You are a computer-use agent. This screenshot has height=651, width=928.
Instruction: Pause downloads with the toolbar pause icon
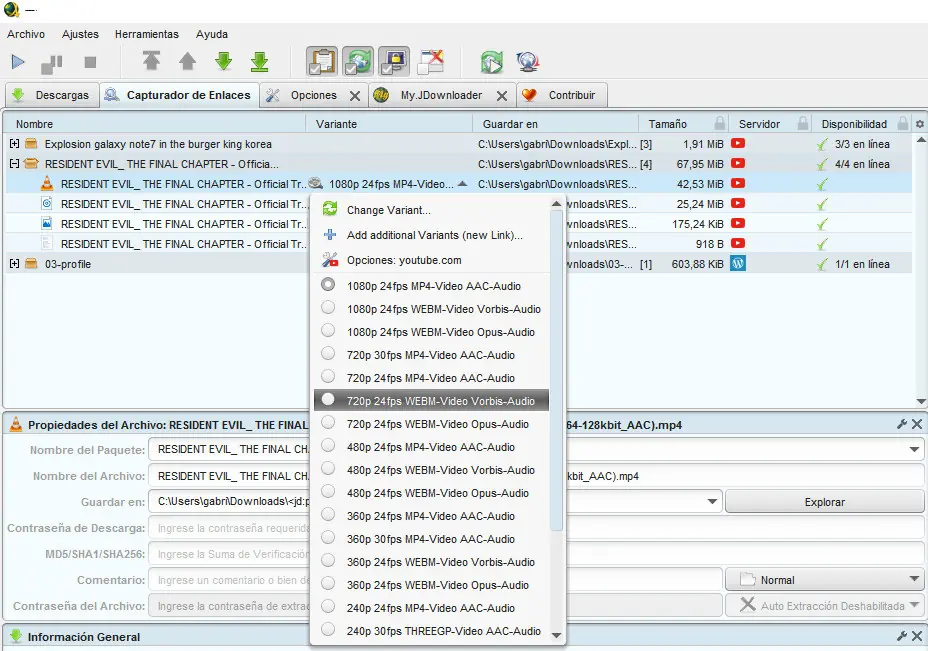pyautogui.click(x=52, y=63)
